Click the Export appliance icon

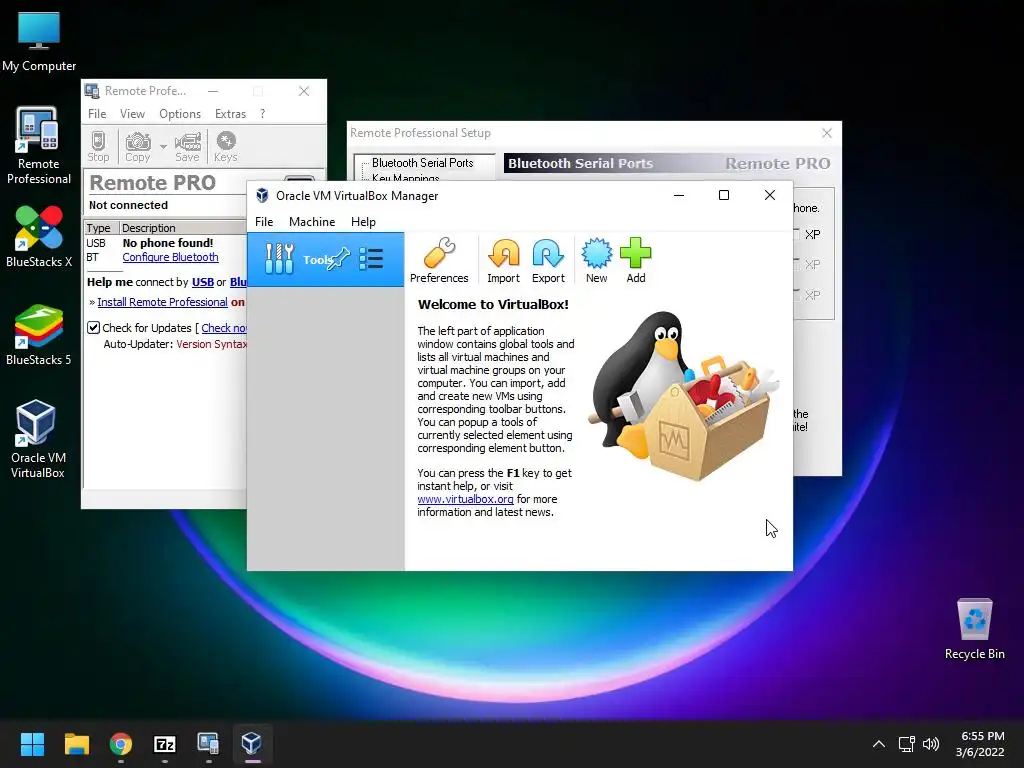(x=548, y=260)
